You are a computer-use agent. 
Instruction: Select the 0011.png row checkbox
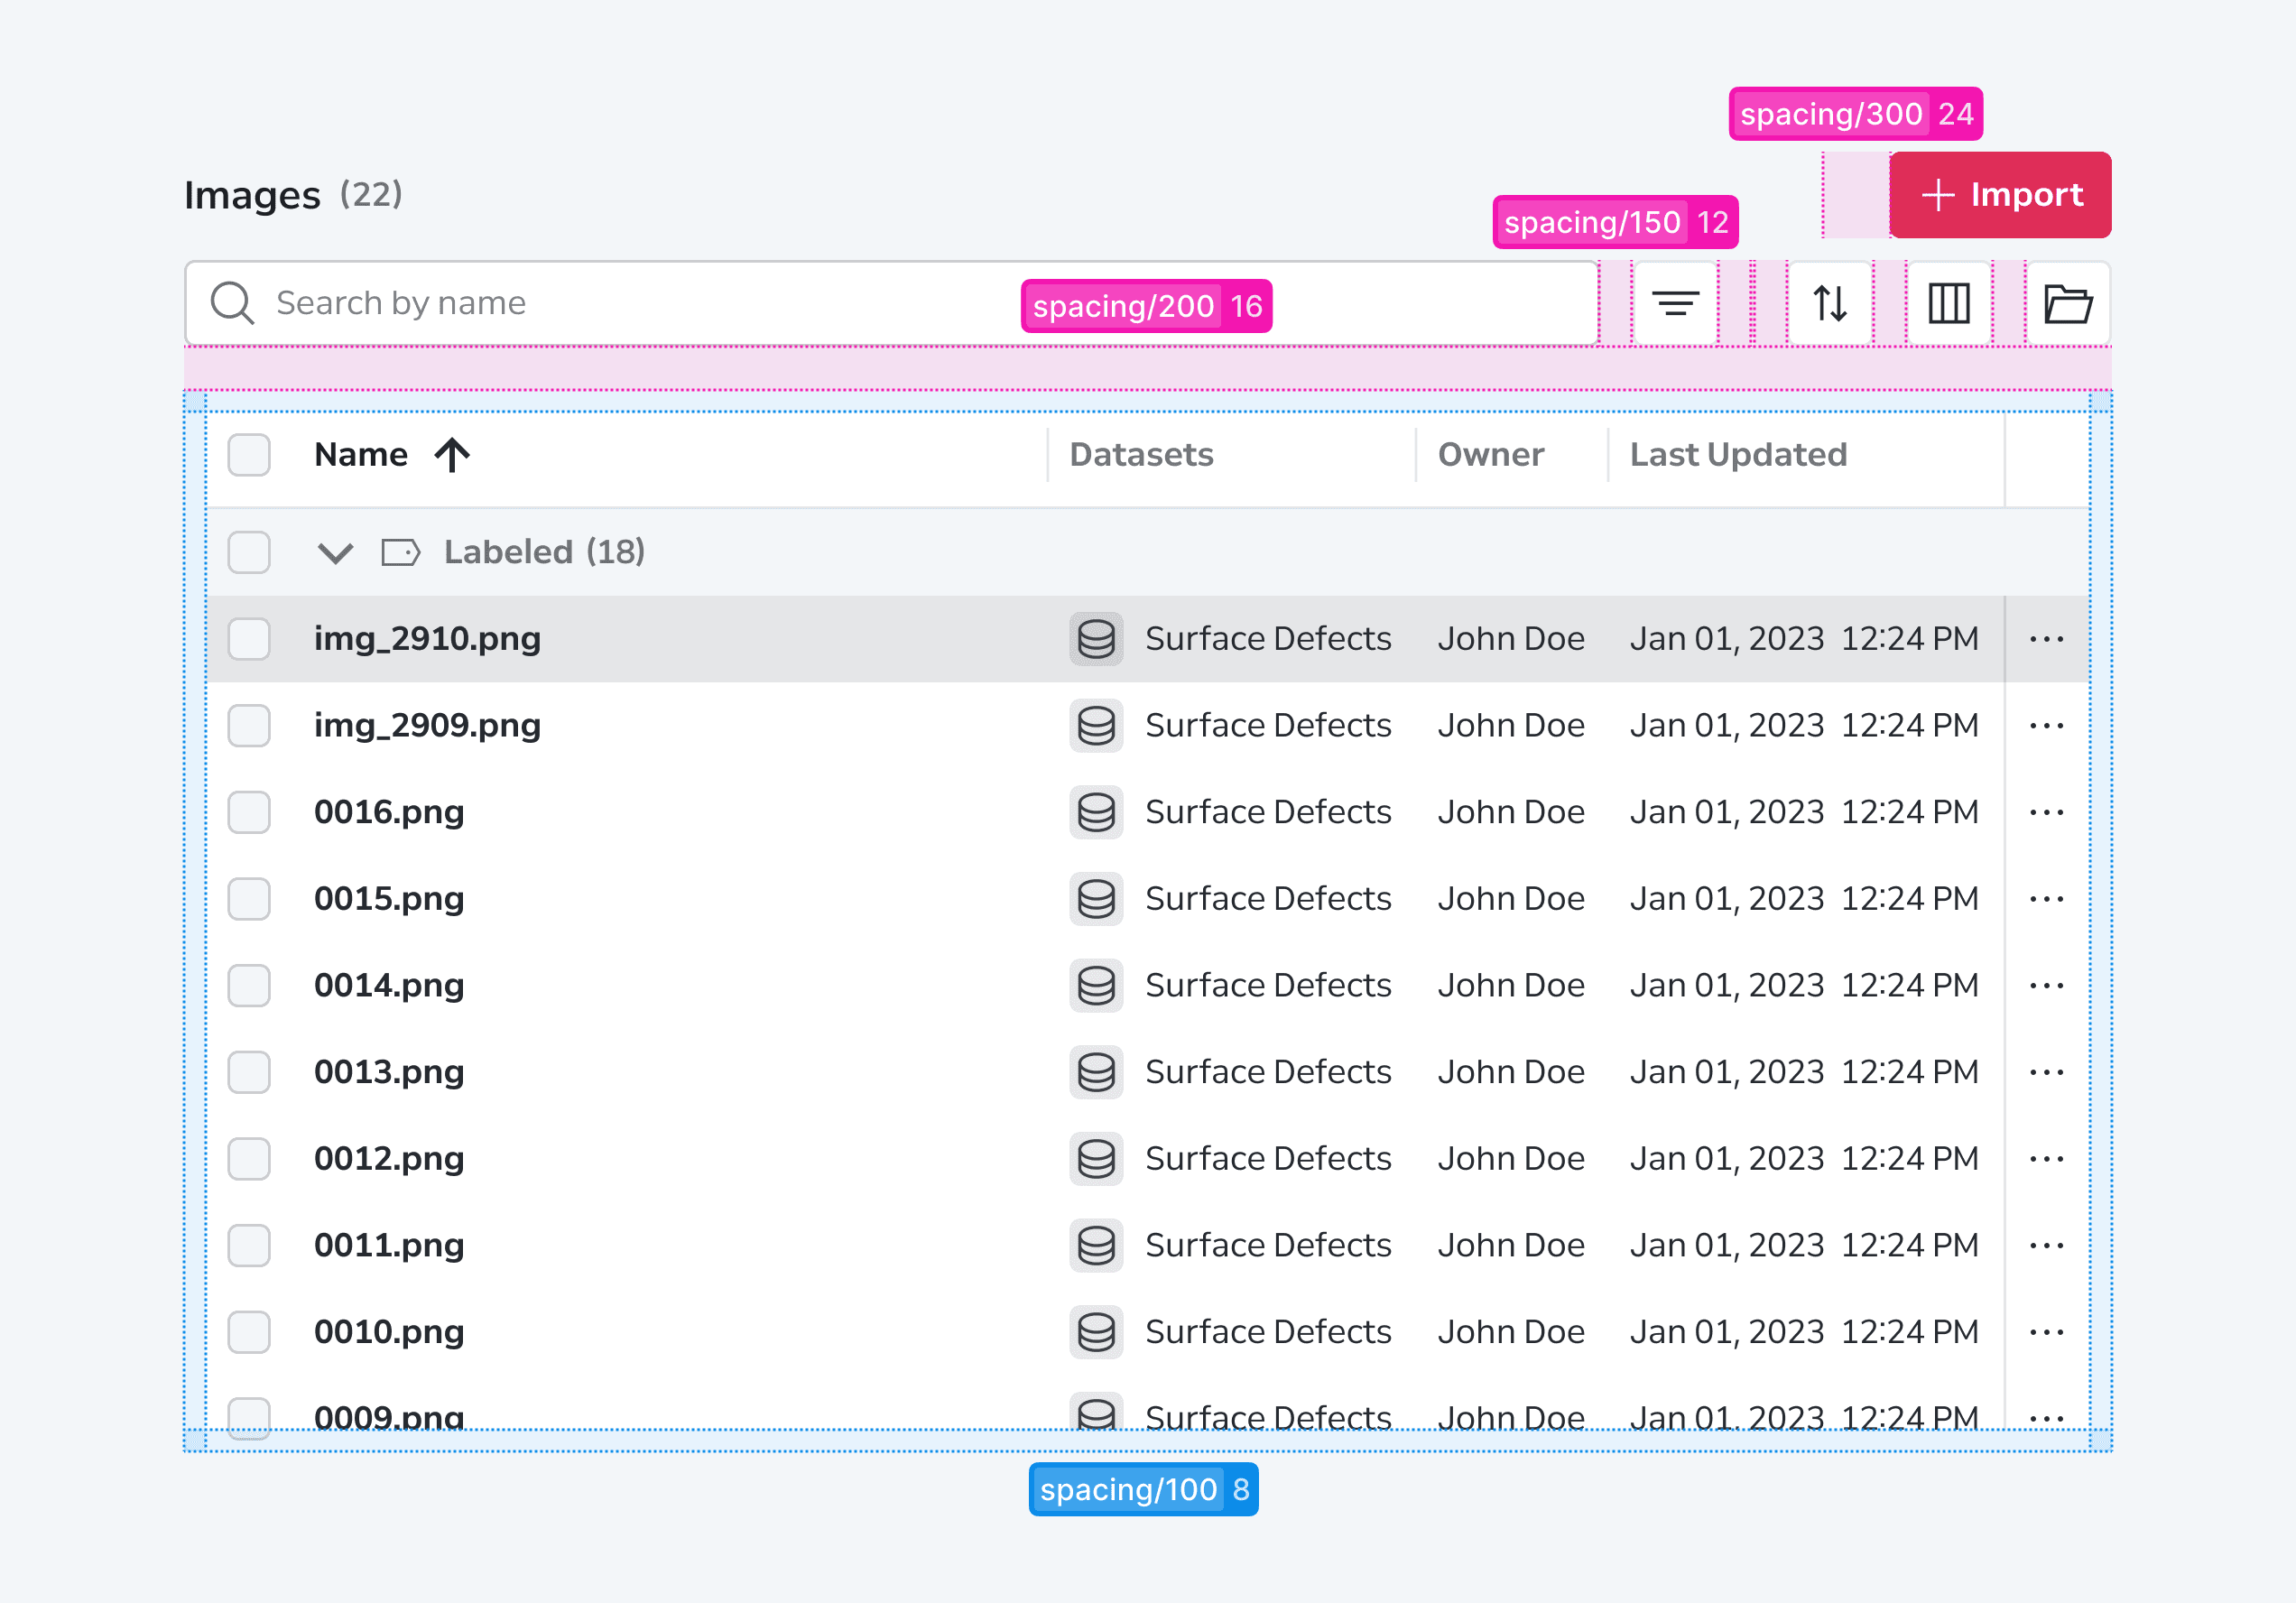click(x=249, y=1246)
